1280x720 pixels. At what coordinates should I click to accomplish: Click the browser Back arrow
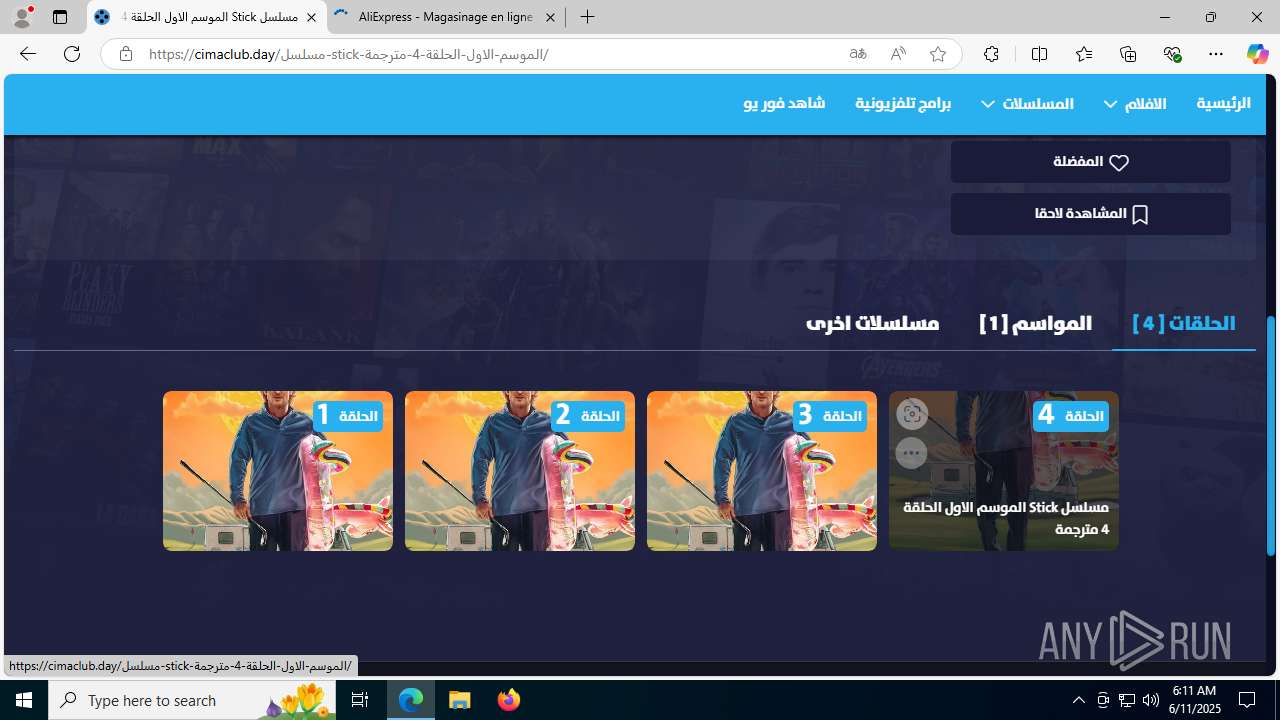(27, 54)
